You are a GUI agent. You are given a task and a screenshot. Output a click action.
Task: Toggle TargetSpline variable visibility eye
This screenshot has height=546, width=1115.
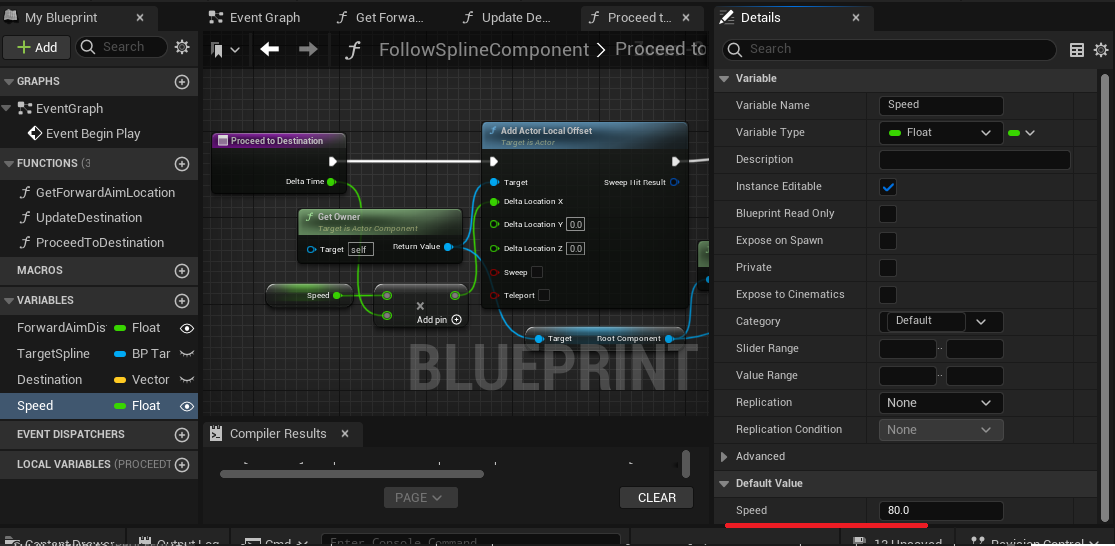click(x=187, y=353)
